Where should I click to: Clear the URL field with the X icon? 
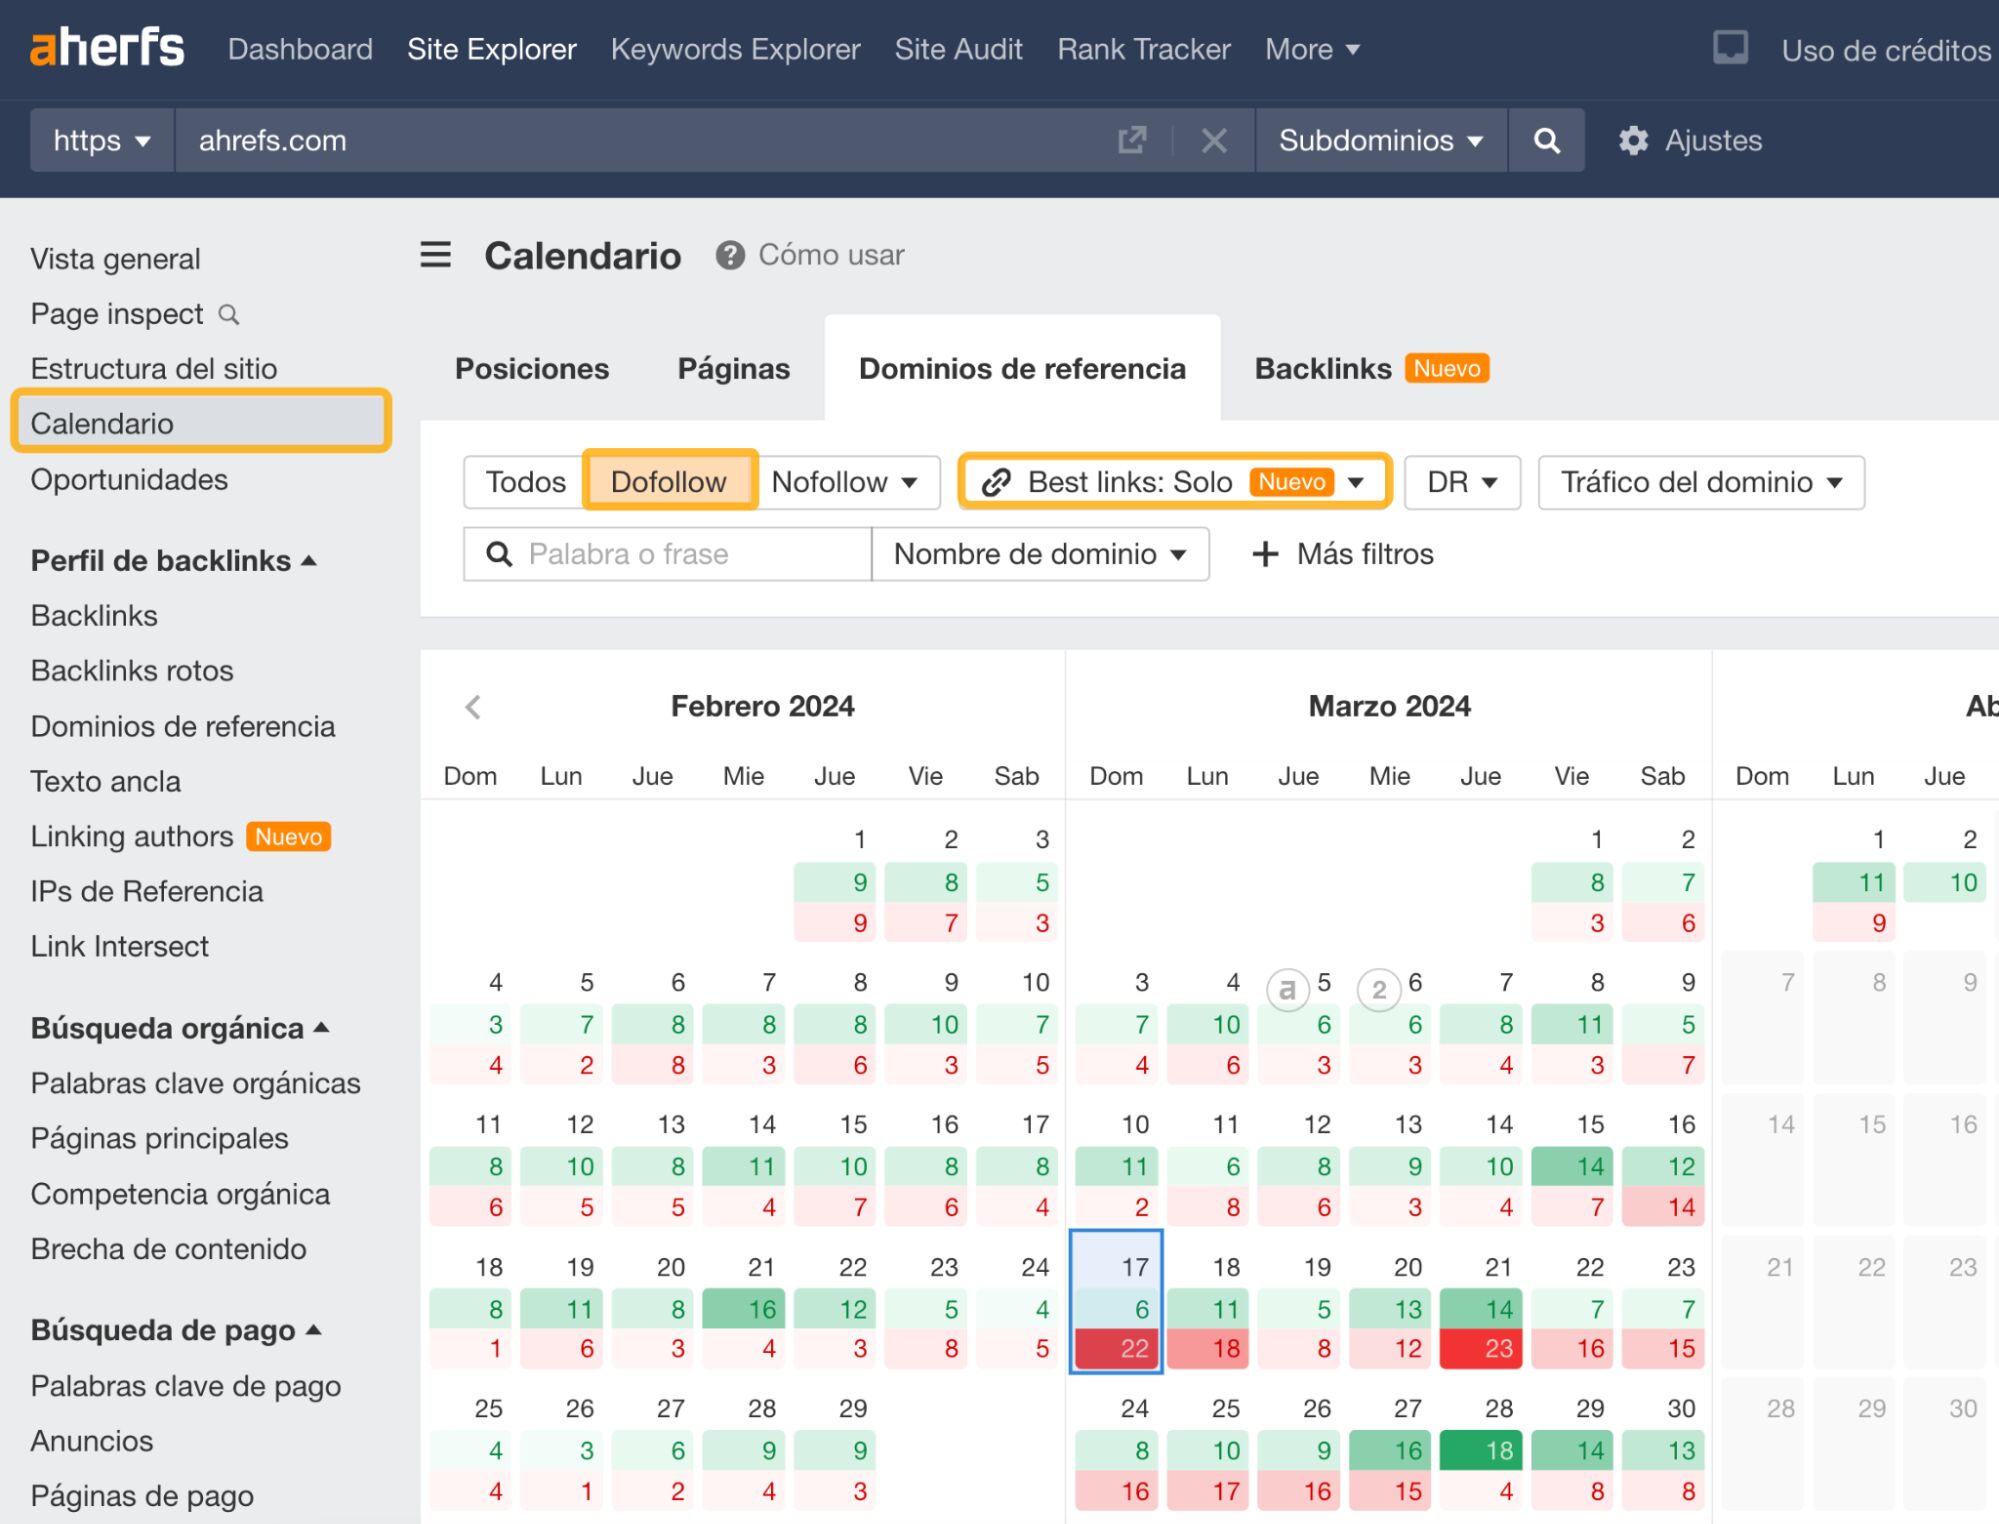pyautogui.click(x=1213, y=140)
